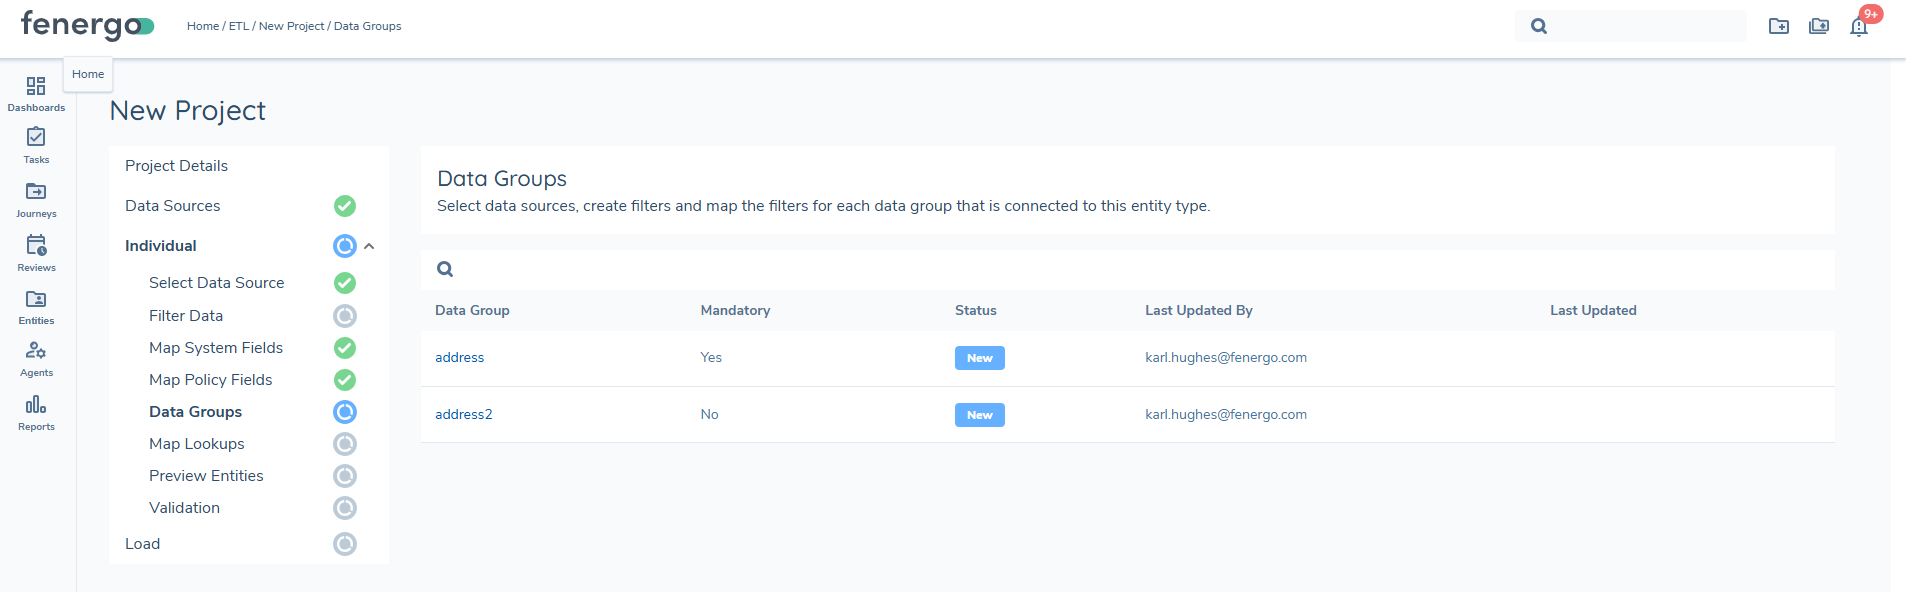The width and height of the screenshot is (1906, 592).
Task: Open the Reviews sidebar icon
Action: (x=36, y=253)
